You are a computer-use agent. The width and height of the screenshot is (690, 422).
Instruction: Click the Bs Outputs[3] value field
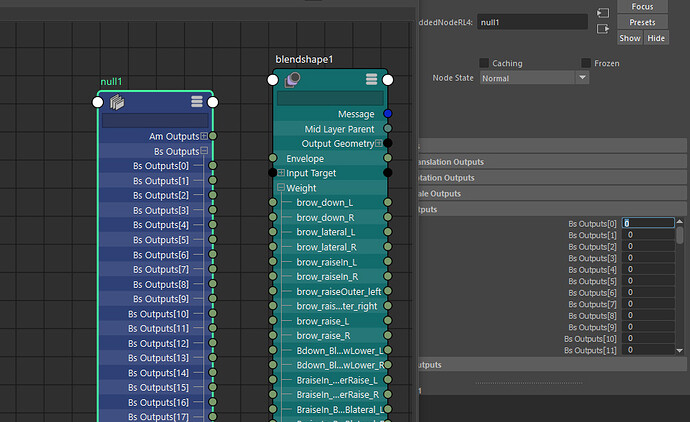pyautogui.click(x=647, y=259)
